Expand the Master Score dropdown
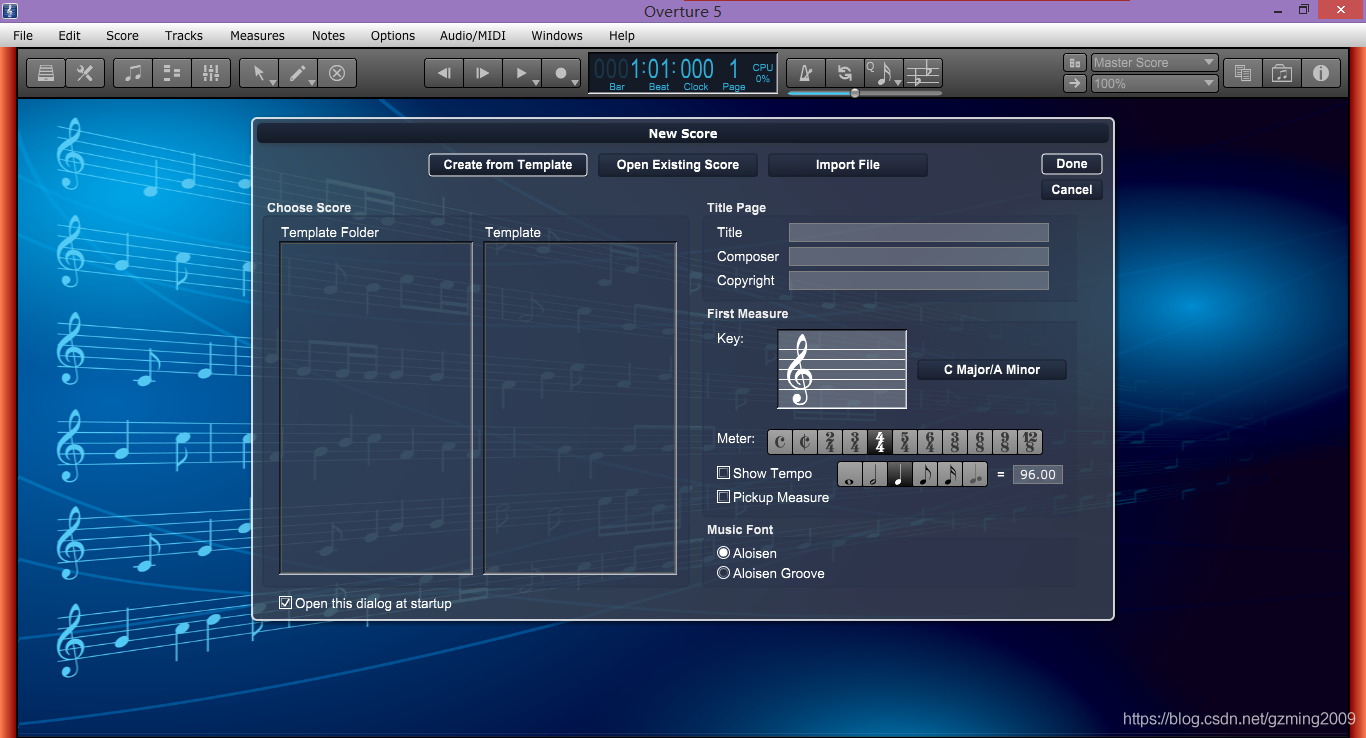The image size is (1366, 738). tap(1155, 62)
